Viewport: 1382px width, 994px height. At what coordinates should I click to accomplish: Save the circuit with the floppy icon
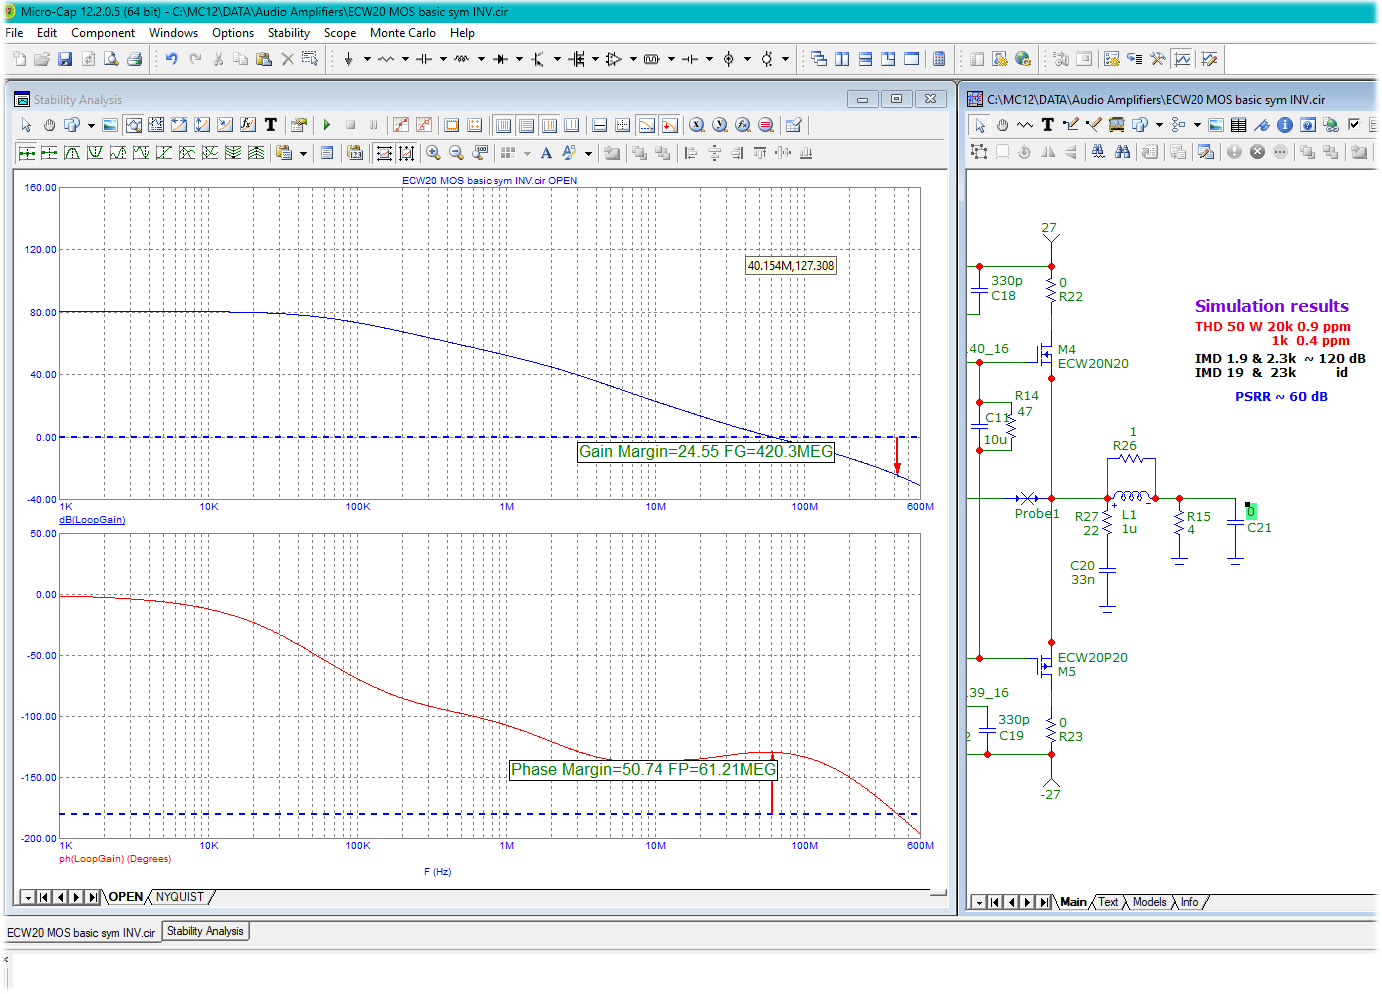coord(65,59)
